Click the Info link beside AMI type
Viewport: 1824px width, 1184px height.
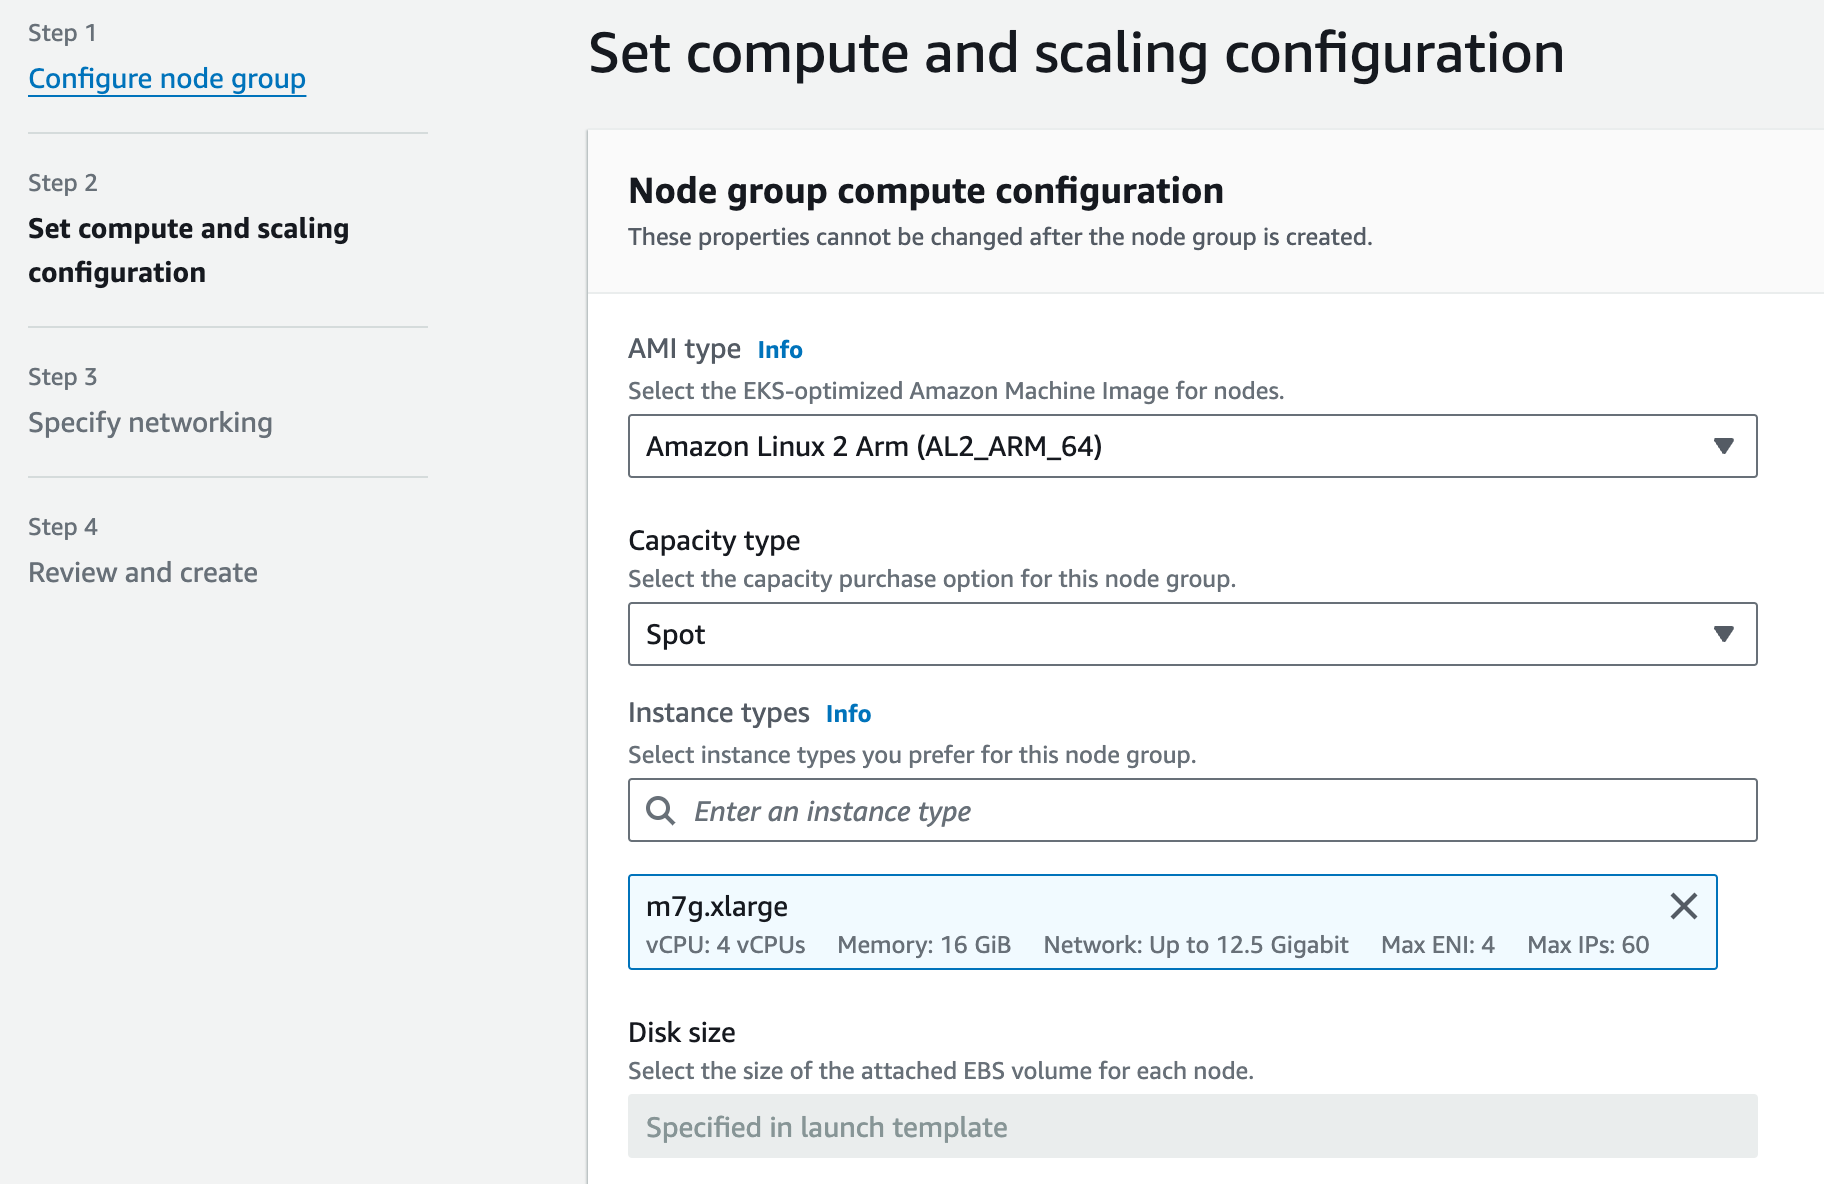coord(780,350)
